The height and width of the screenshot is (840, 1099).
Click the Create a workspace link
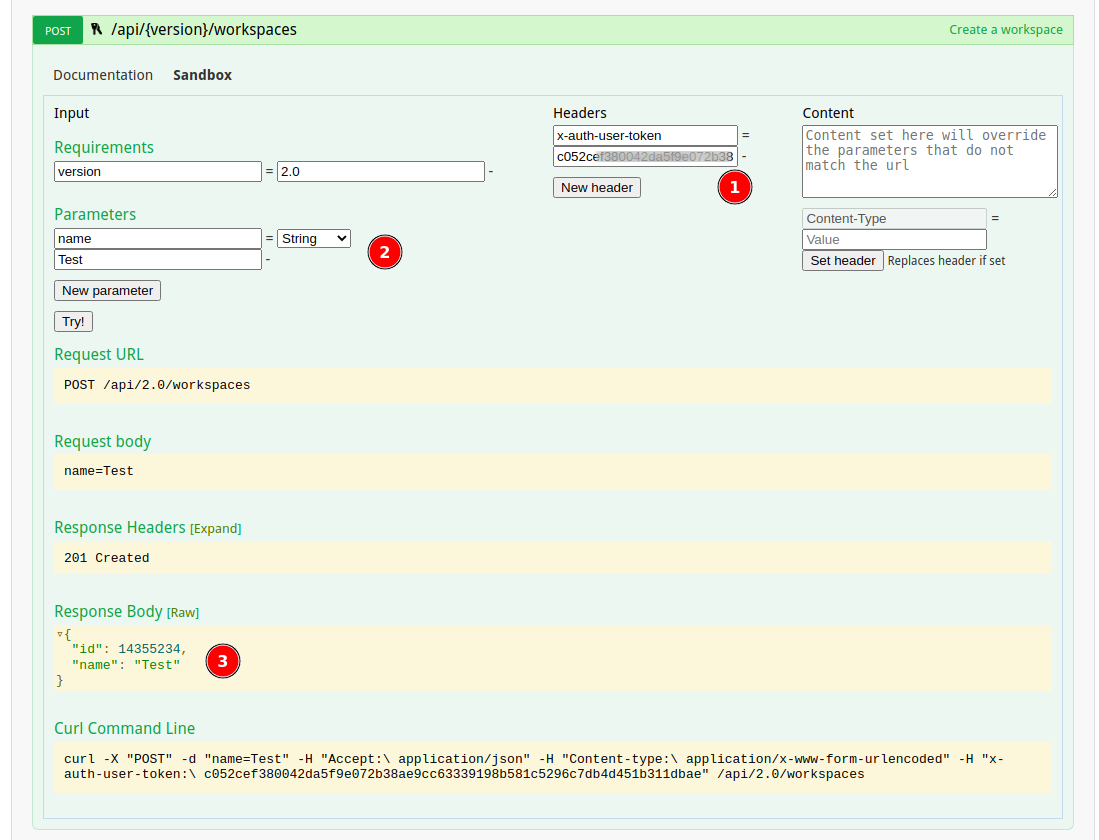point(1006,29)
